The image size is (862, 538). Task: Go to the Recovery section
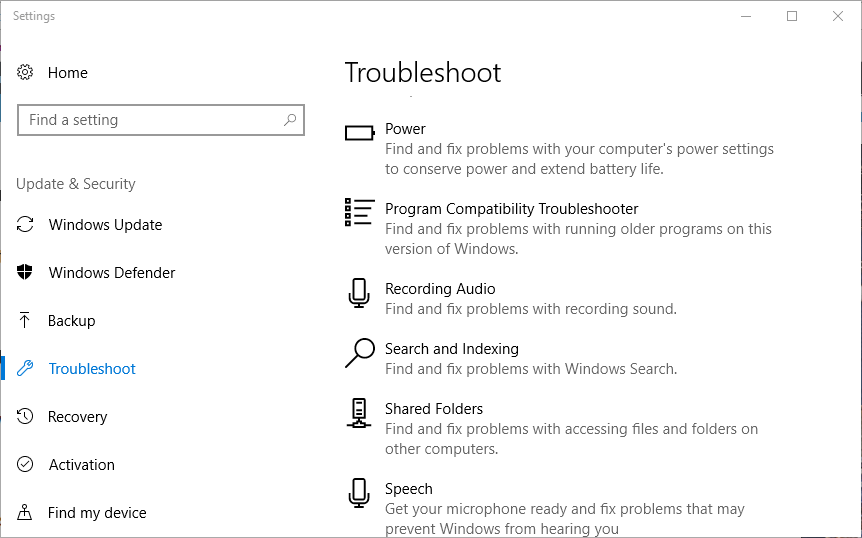(x=77, y=417)
